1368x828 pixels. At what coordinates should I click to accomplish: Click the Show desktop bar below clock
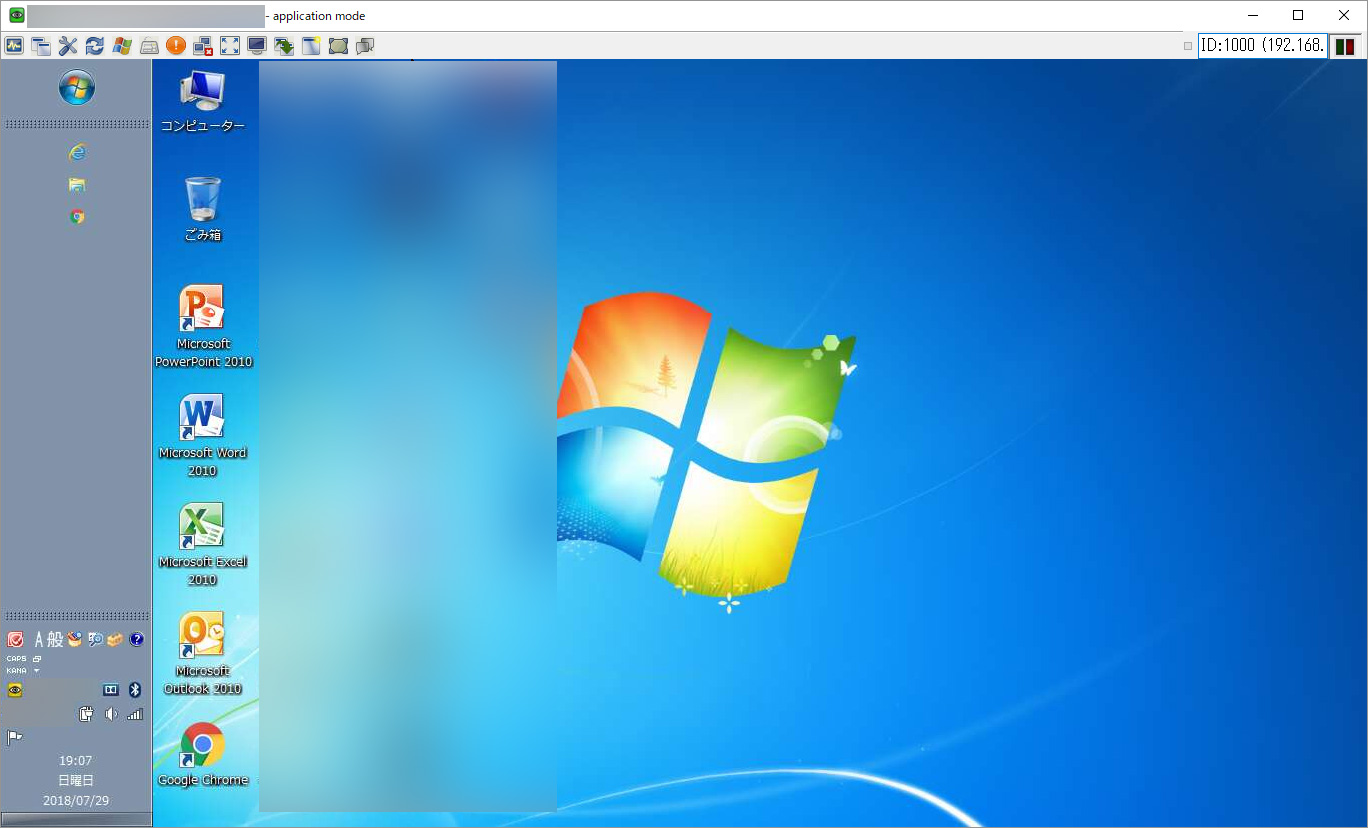tap(76, 819)
